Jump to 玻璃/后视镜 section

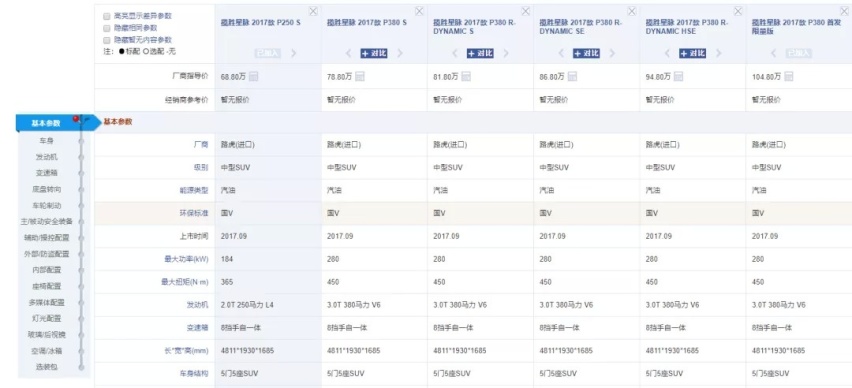coord(46,335)
